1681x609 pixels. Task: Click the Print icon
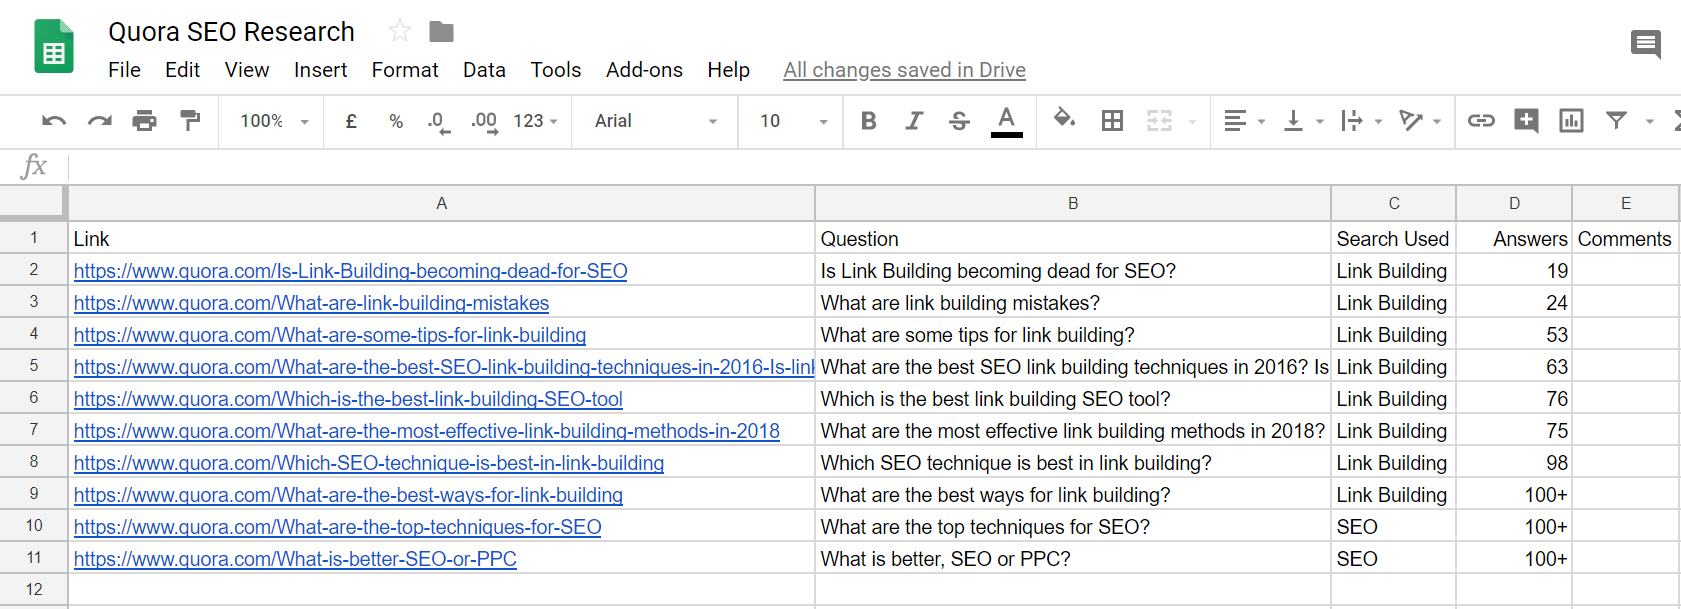click(x=145, y=121)
